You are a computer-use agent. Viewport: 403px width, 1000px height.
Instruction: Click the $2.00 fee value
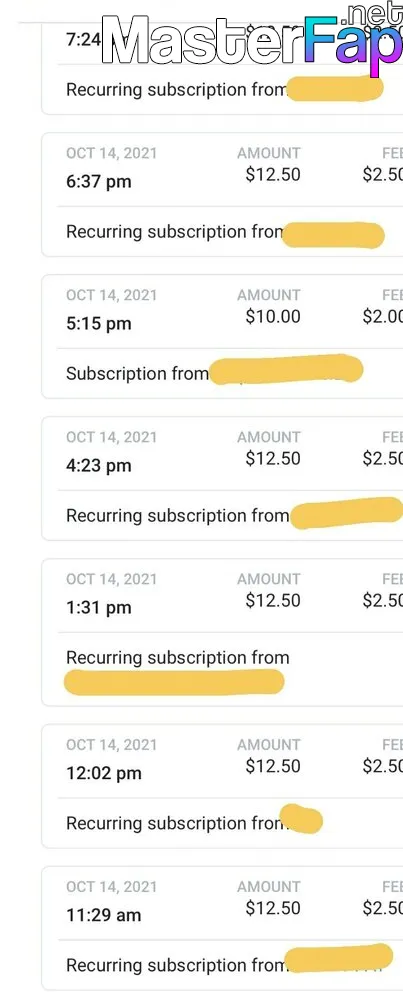coord(383,316)
